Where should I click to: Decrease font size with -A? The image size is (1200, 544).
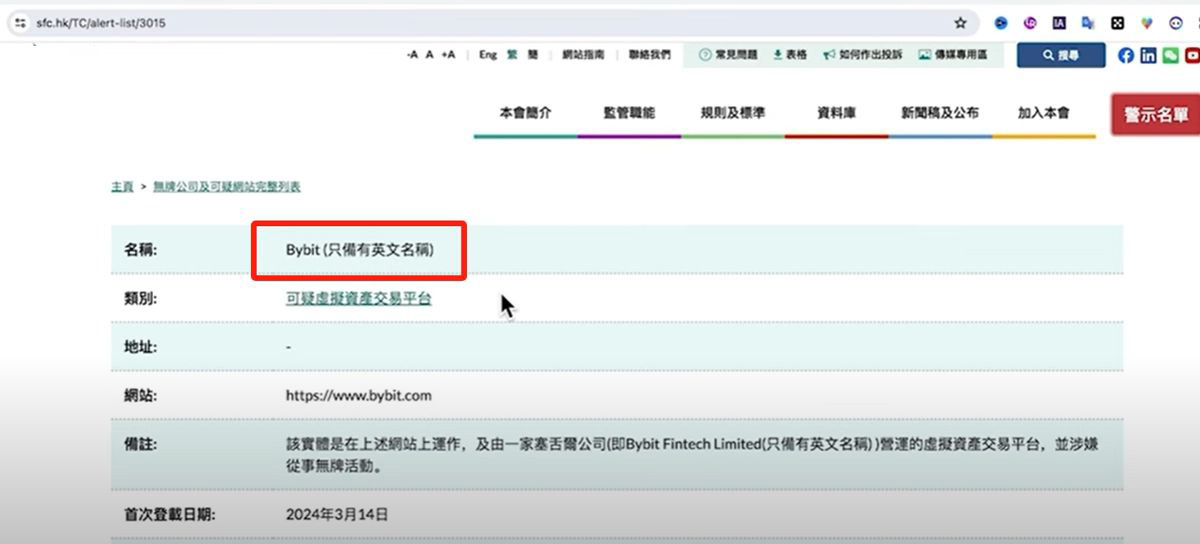tap(412, 55)
